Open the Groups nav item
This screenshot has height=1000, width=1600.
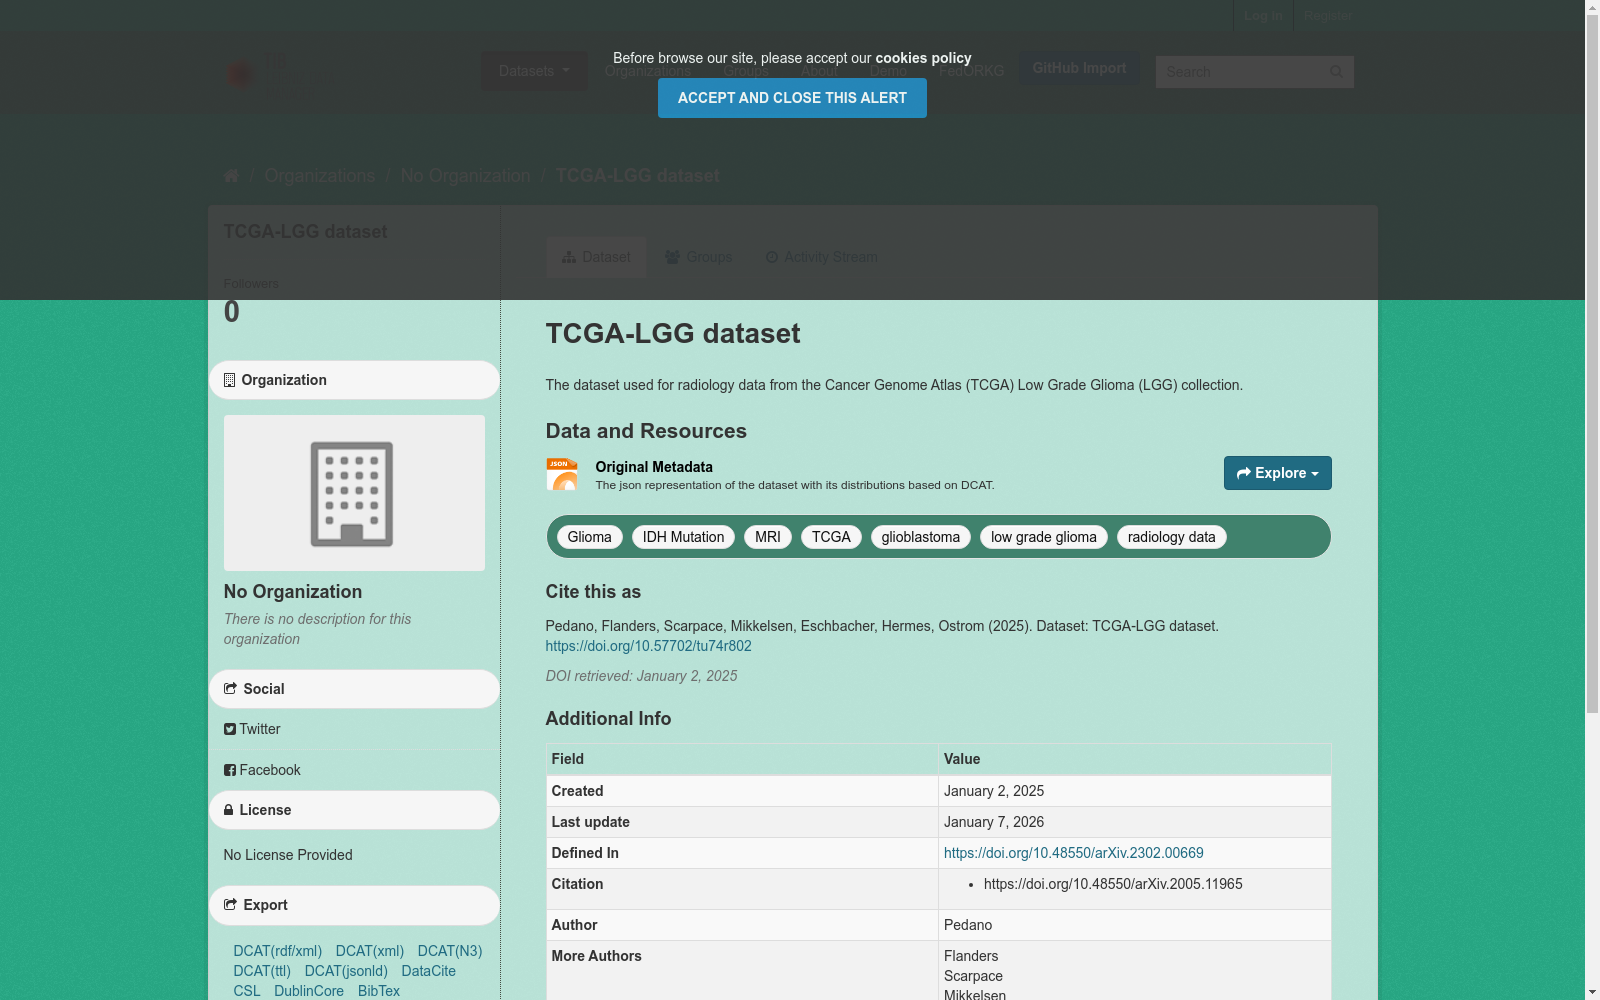click(746, 71)
